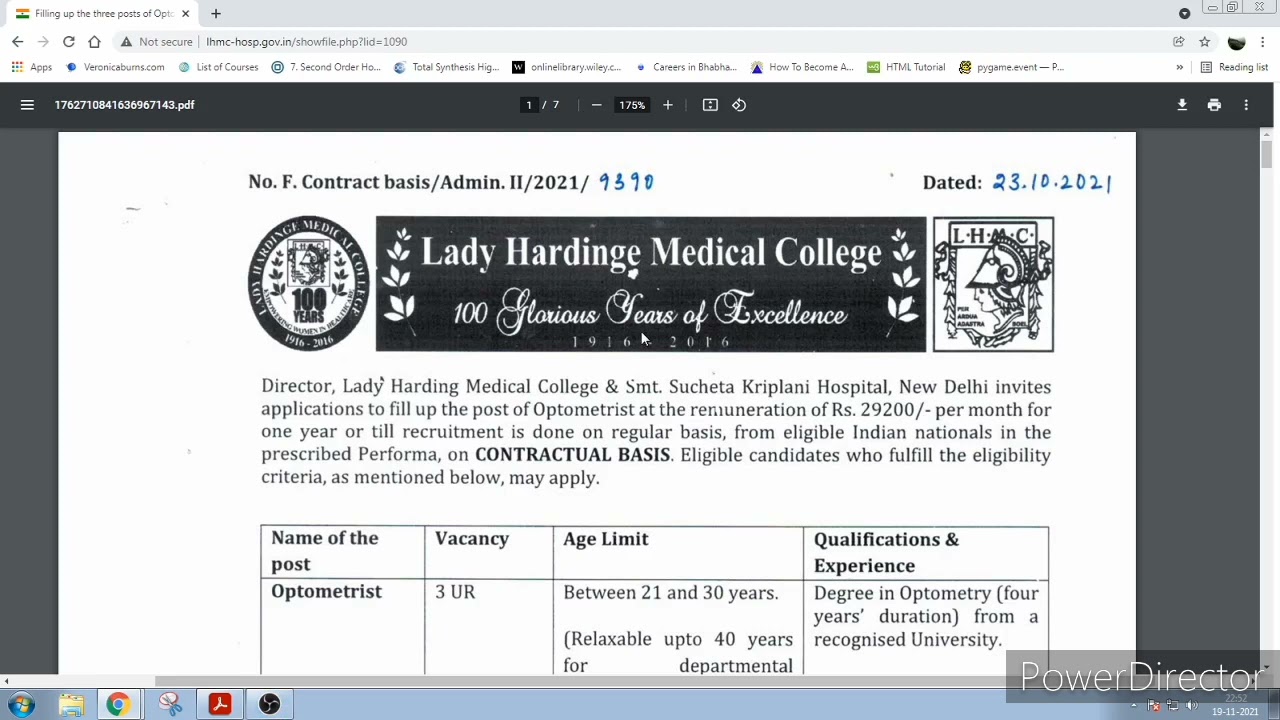1280x720 pixels.
Task: Open the Reading list panel
Action: point(1234,67)
